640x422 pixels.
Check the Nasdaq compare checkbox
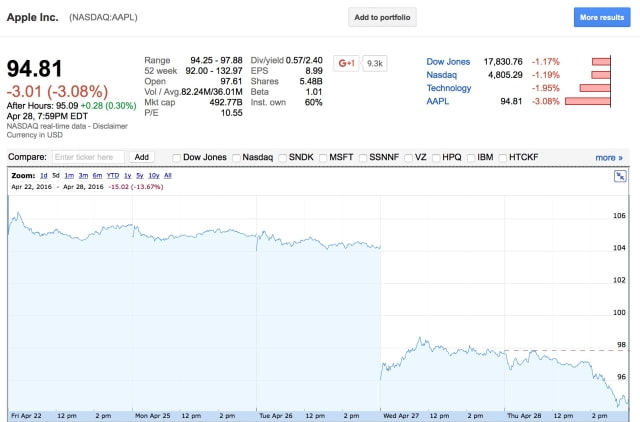pyautogui.click(x=236, y=158)
